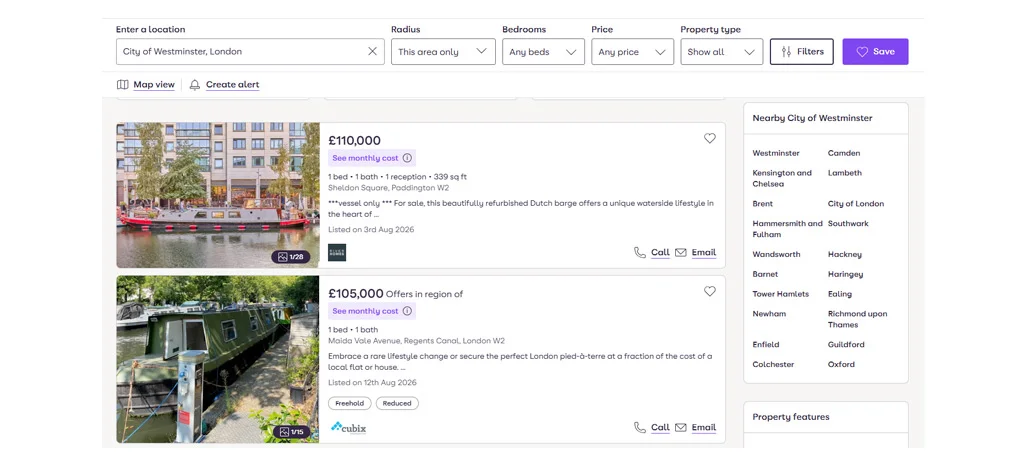Viewport: 1026px width, 466px height.
Task: Open the £105,000 price heading
Action: pyautogui.click(x=356, y=293)
